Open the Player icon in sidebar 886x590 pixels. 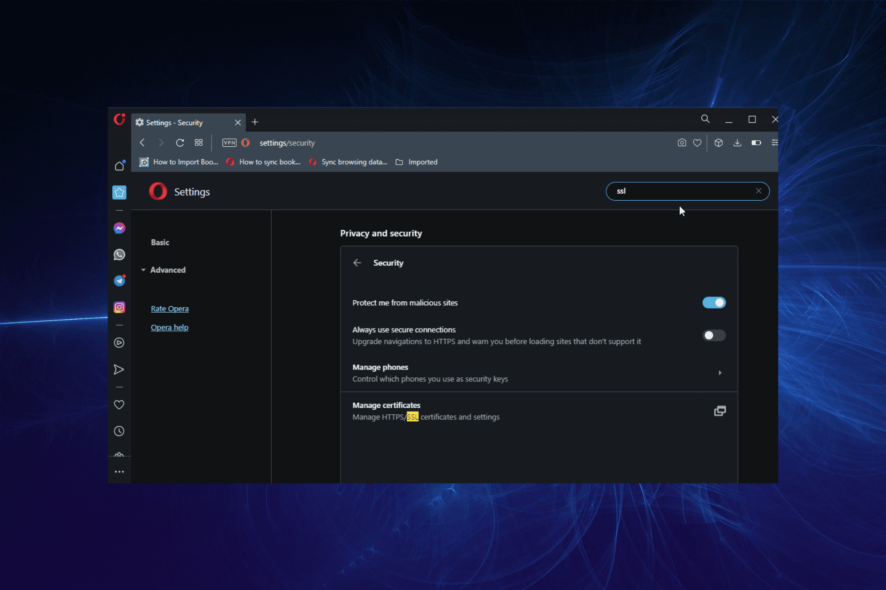119,342
